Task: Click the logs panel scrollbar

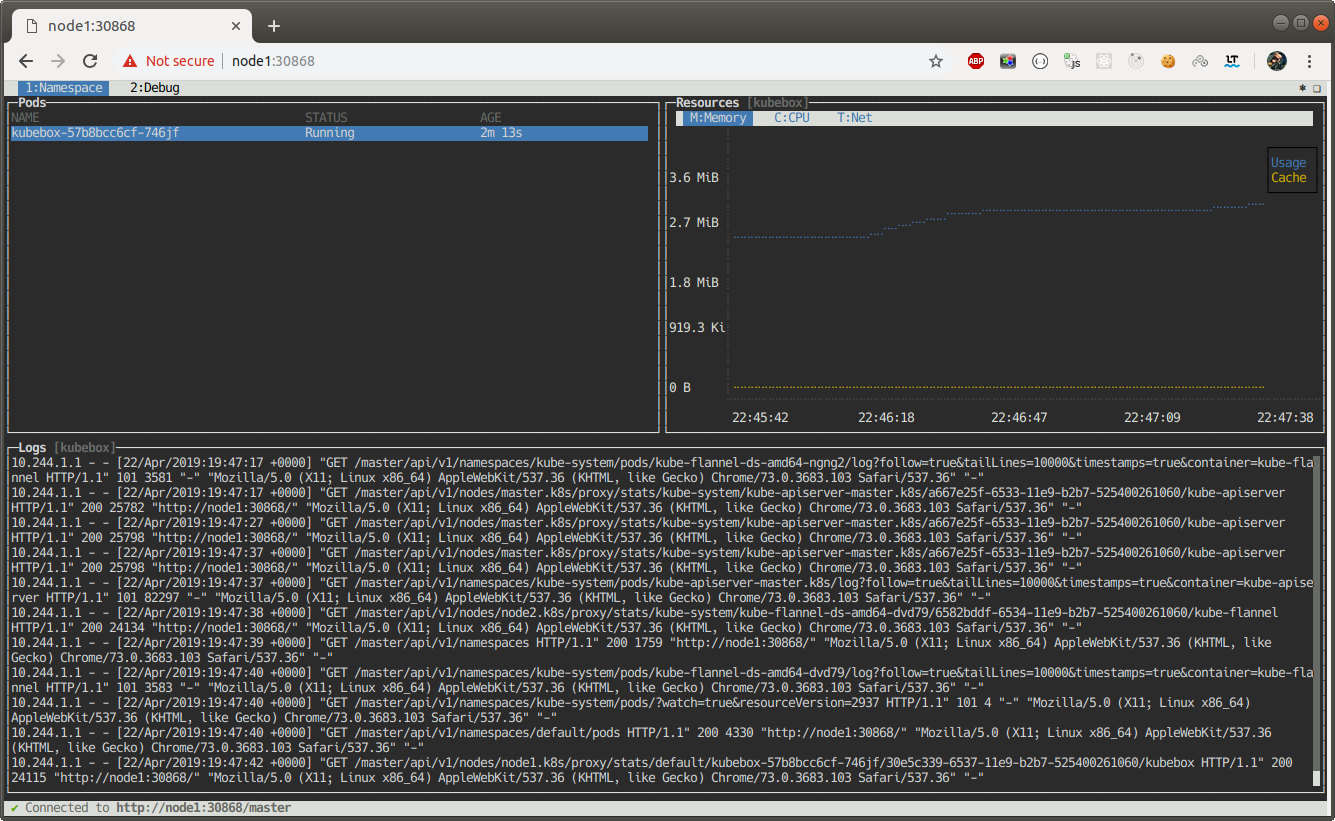Action: tap(1316, 623)
